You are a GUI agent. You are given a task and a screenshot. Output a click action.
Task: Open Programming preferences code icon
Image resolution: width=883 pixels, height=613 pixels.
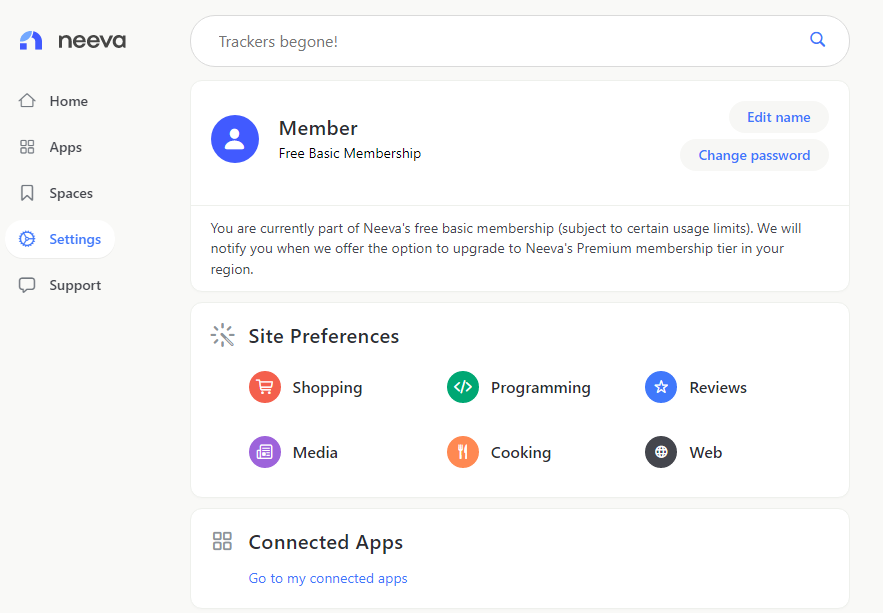[x=463, y=387]
